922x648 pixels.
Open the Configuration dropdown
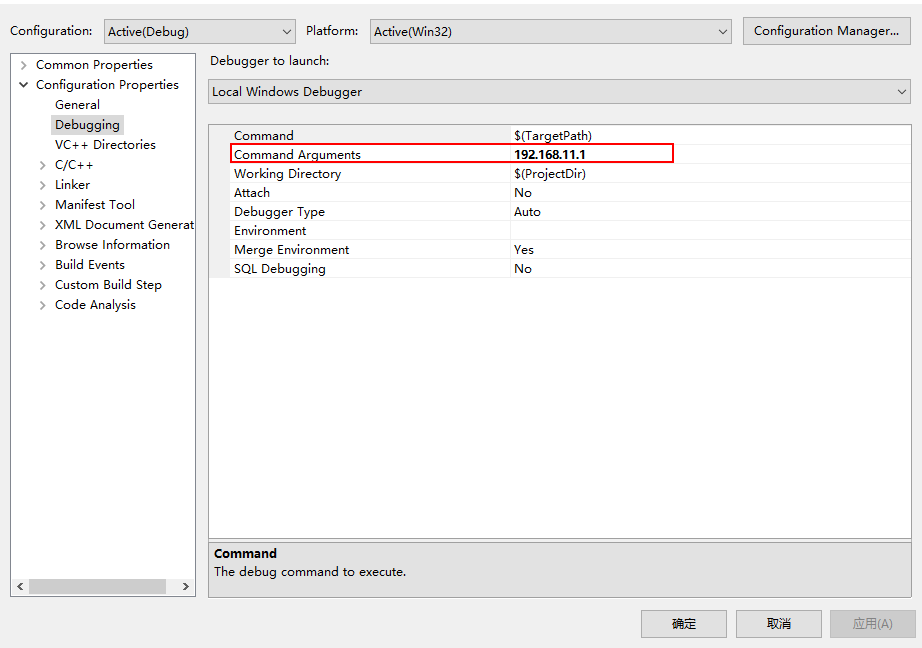point(199,32)
